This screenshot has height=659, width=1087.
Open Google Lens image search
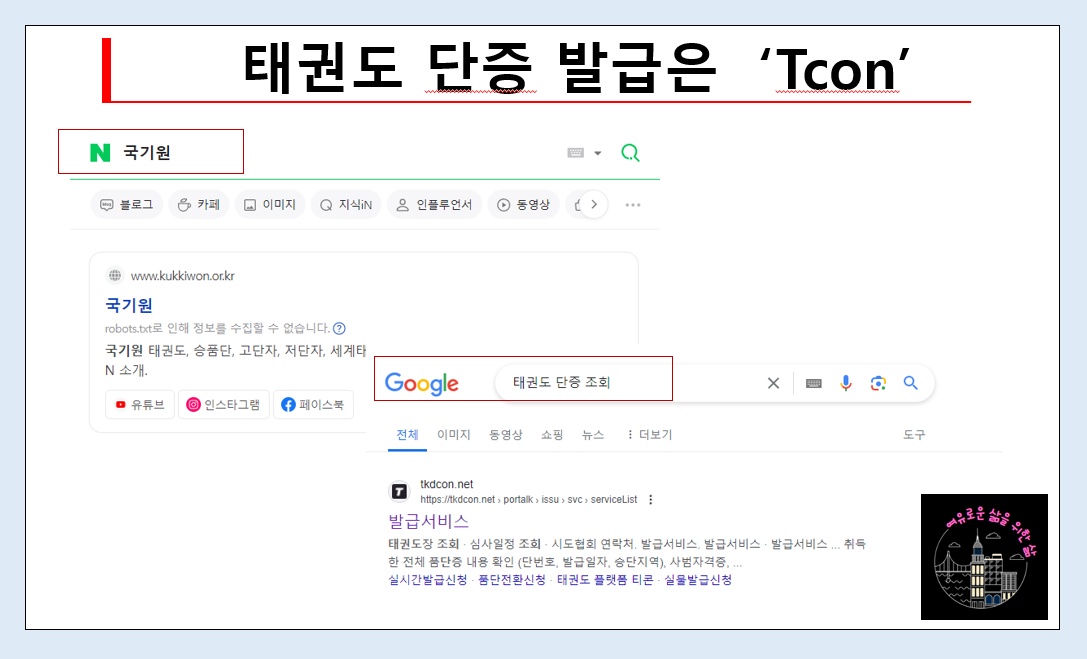pos(879,382)
